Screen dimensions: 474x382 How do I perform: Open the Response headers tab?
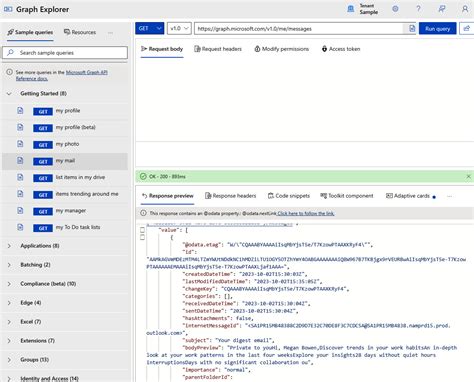coord(231,196)
